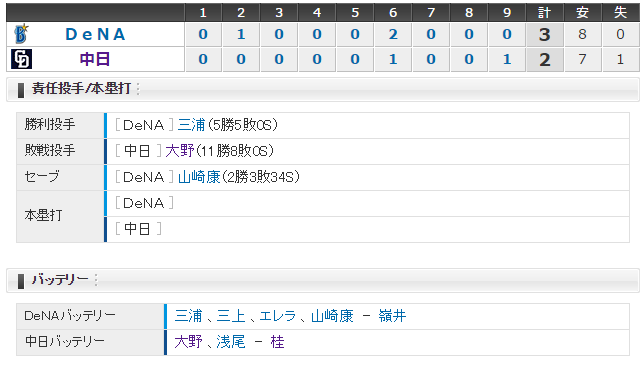Click 中日's total score of 2
The width and height of the screenshot is (644, 365).
pos(545,60)
